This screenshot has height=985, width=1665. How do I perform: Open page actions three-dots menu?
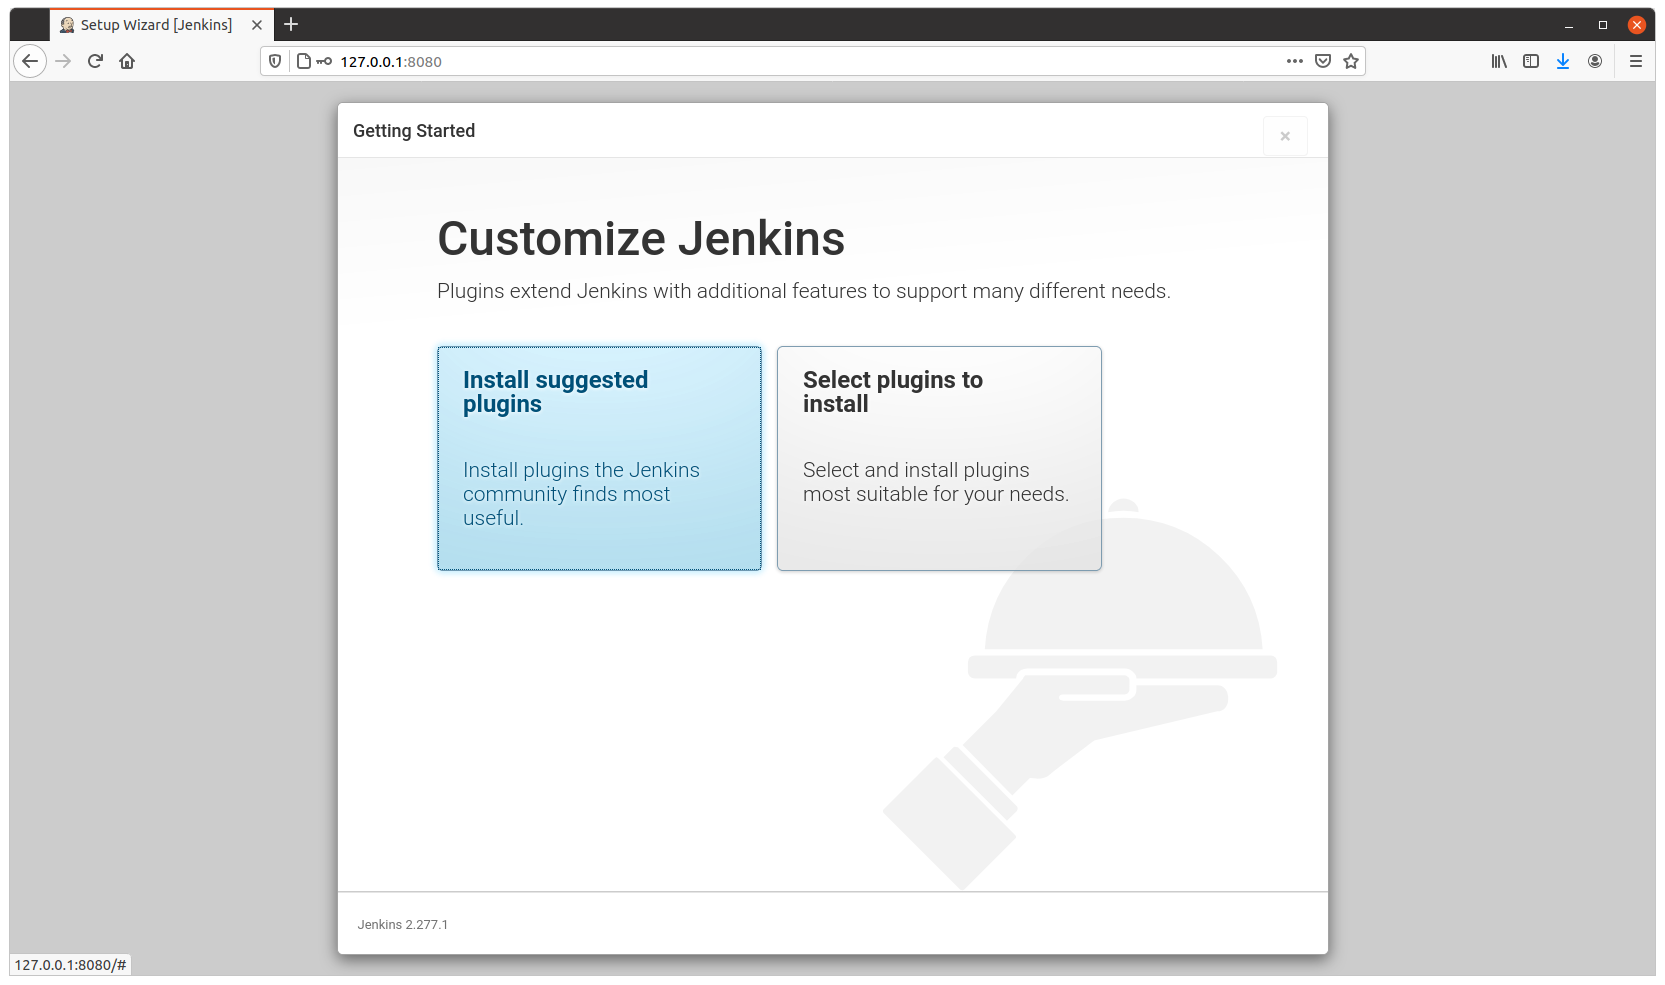tap(1295, 61)
